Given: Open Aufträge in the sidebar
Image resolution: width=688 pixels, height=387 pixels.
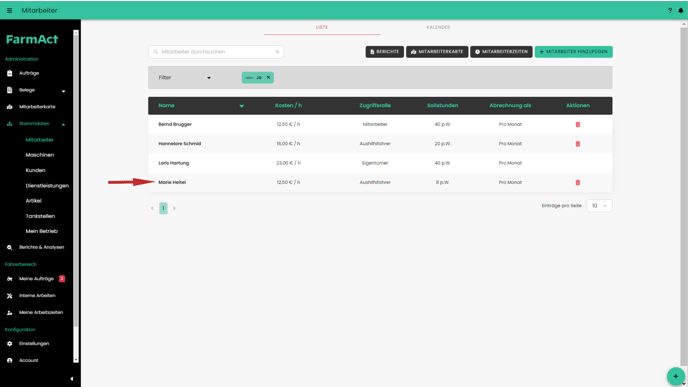Looking at the screenshot, I should click(29, 73).
